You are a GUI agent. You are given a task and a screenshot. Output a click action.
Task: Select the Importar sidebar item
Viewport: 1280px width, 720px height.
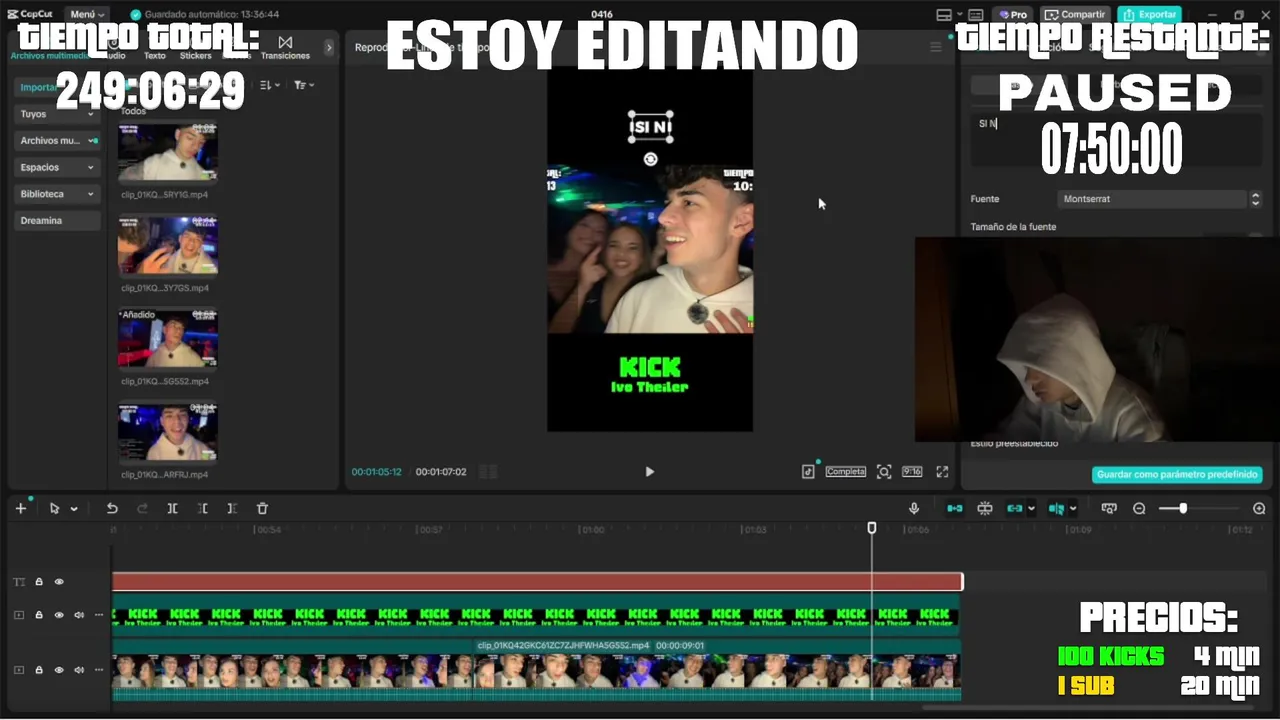[57, 87]
